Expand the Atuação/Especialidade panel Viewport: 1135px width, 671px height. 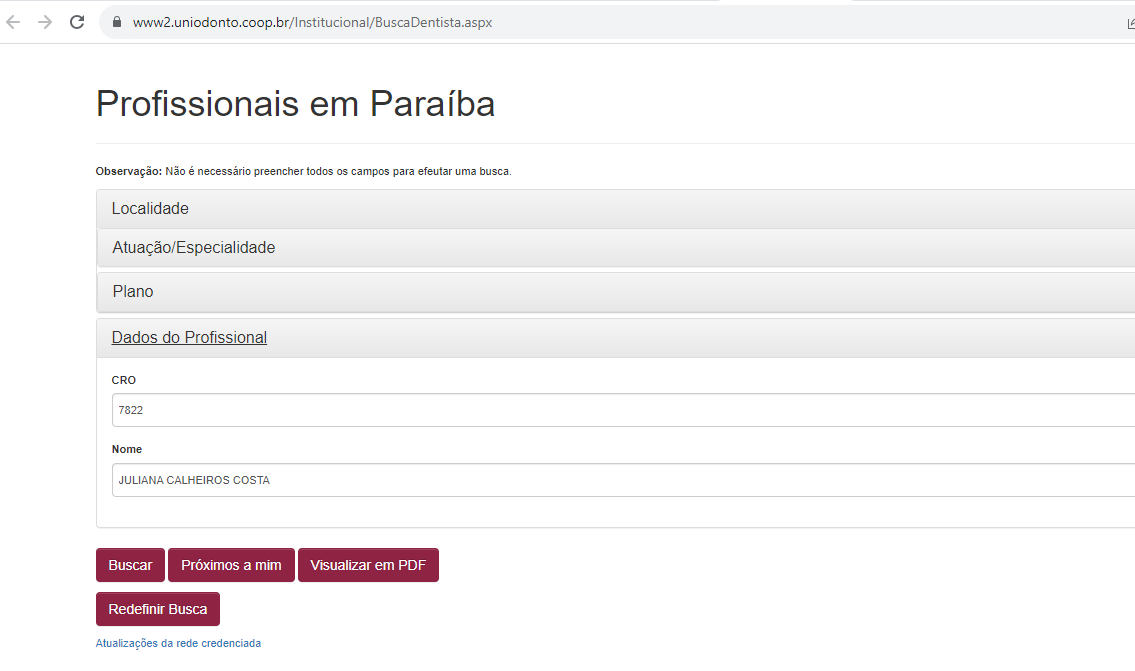point(193,248)
